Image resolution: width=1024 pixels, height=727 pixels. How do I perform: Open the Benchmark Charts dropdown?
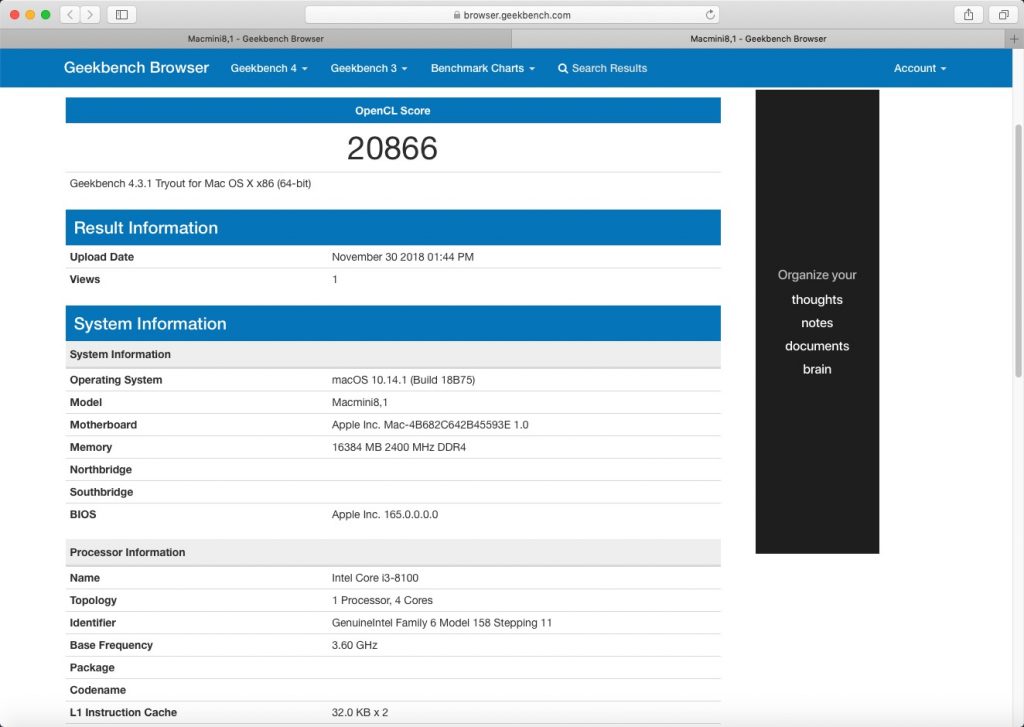coord(482,68)
